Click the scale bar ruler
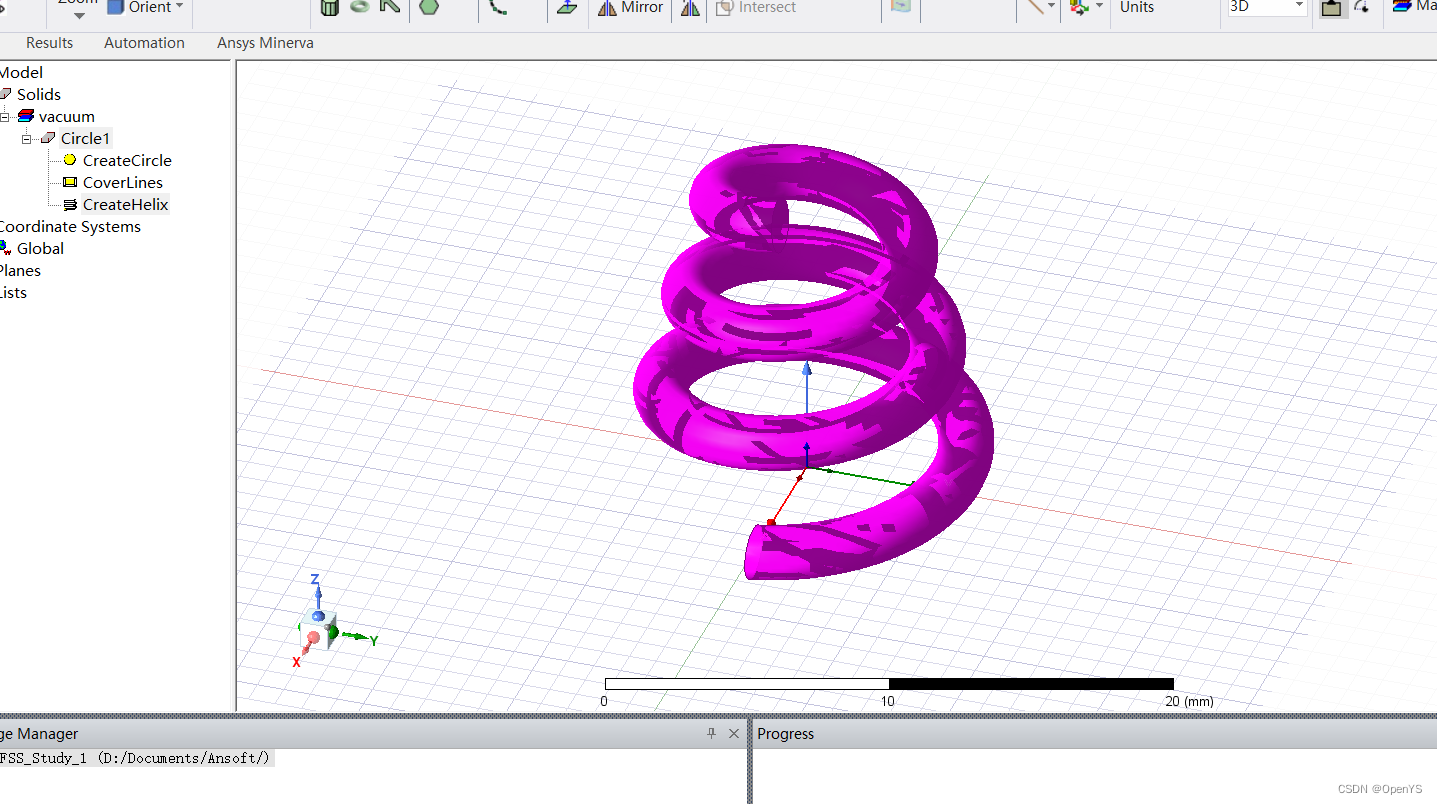The width and height of the screenshot is (1437, 804). tap(889, 684)
